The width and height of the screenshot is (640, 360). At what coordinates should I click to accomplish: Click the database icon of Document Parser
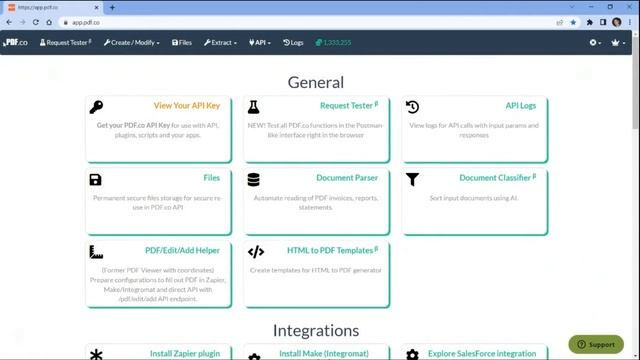253,180
